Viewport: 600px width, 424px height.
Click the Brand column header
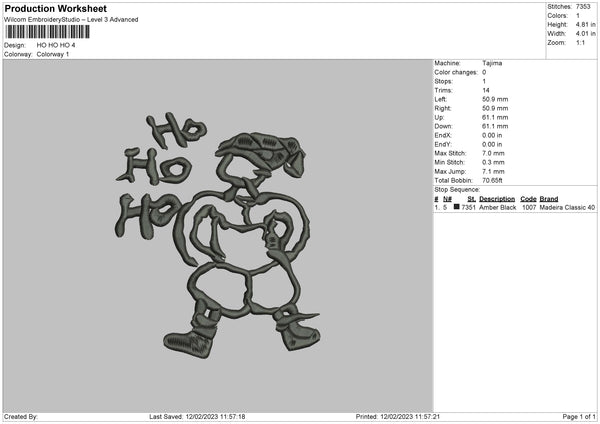click(x=549, y=199)
